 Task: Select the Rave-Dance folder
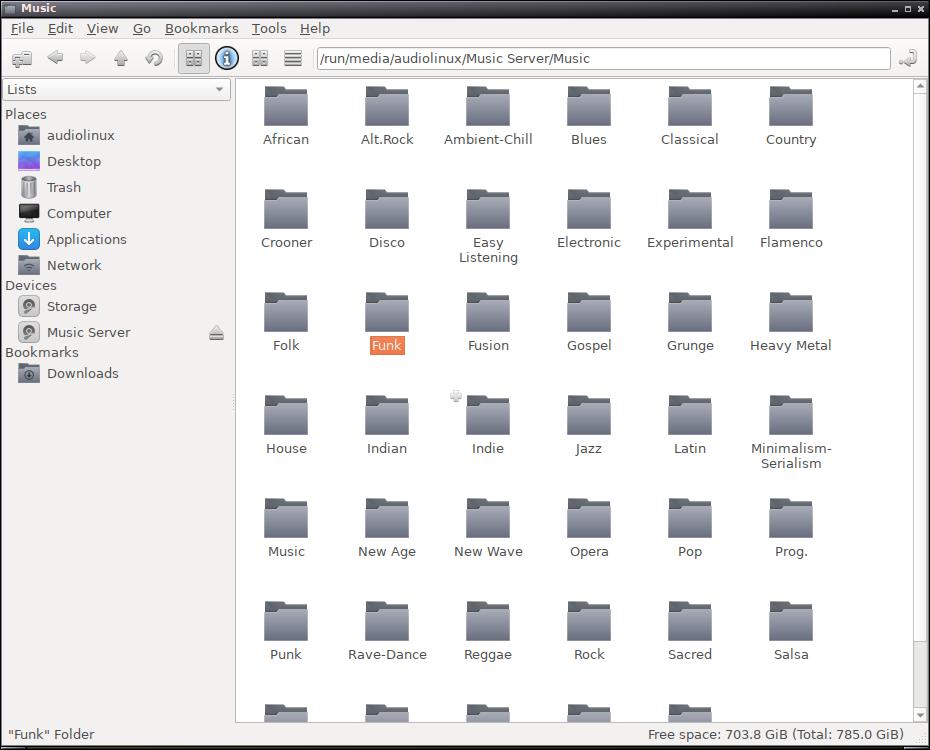(387, 632)
